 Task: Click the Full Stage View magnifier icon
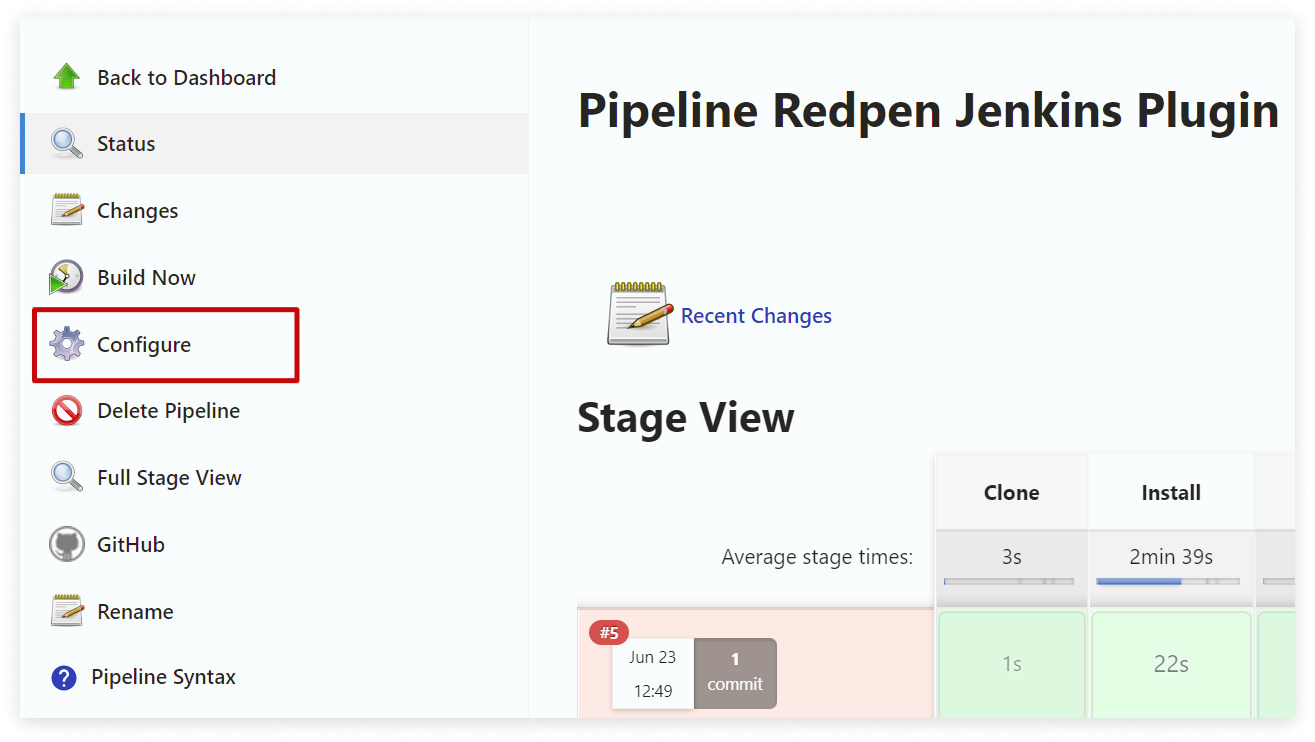67,477
